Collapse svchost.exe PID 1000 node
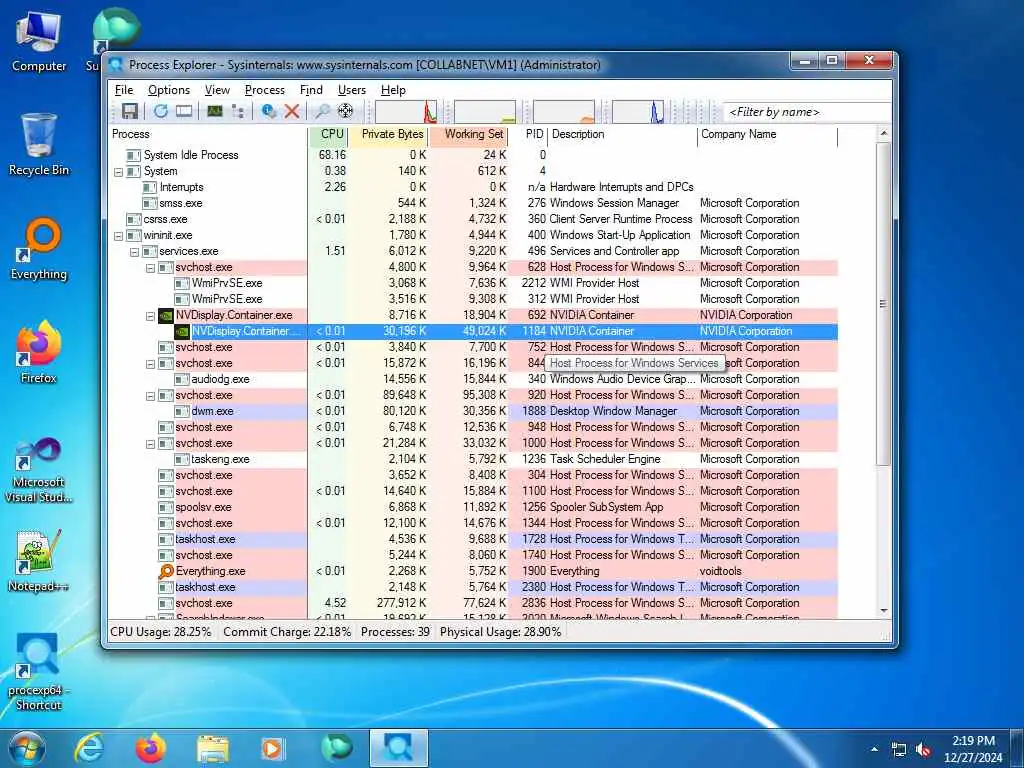This screenshot has width=1024, height=768. point(150,444)
